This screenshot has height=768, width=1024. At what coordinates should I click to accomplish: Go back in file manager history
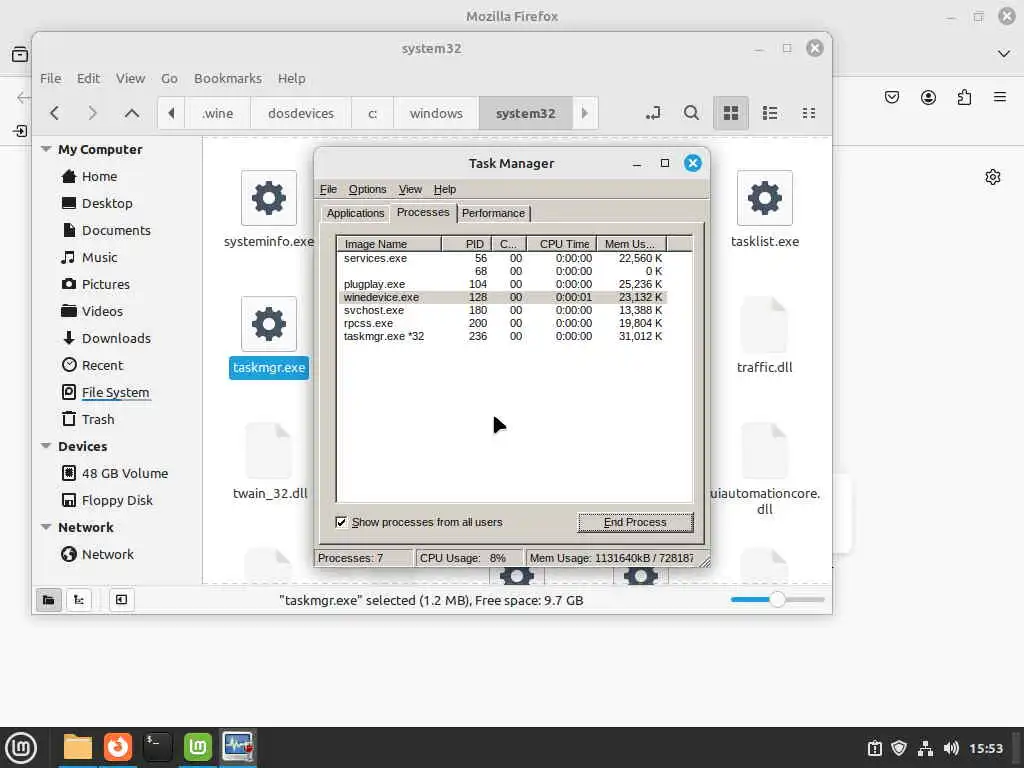point(55,113)
